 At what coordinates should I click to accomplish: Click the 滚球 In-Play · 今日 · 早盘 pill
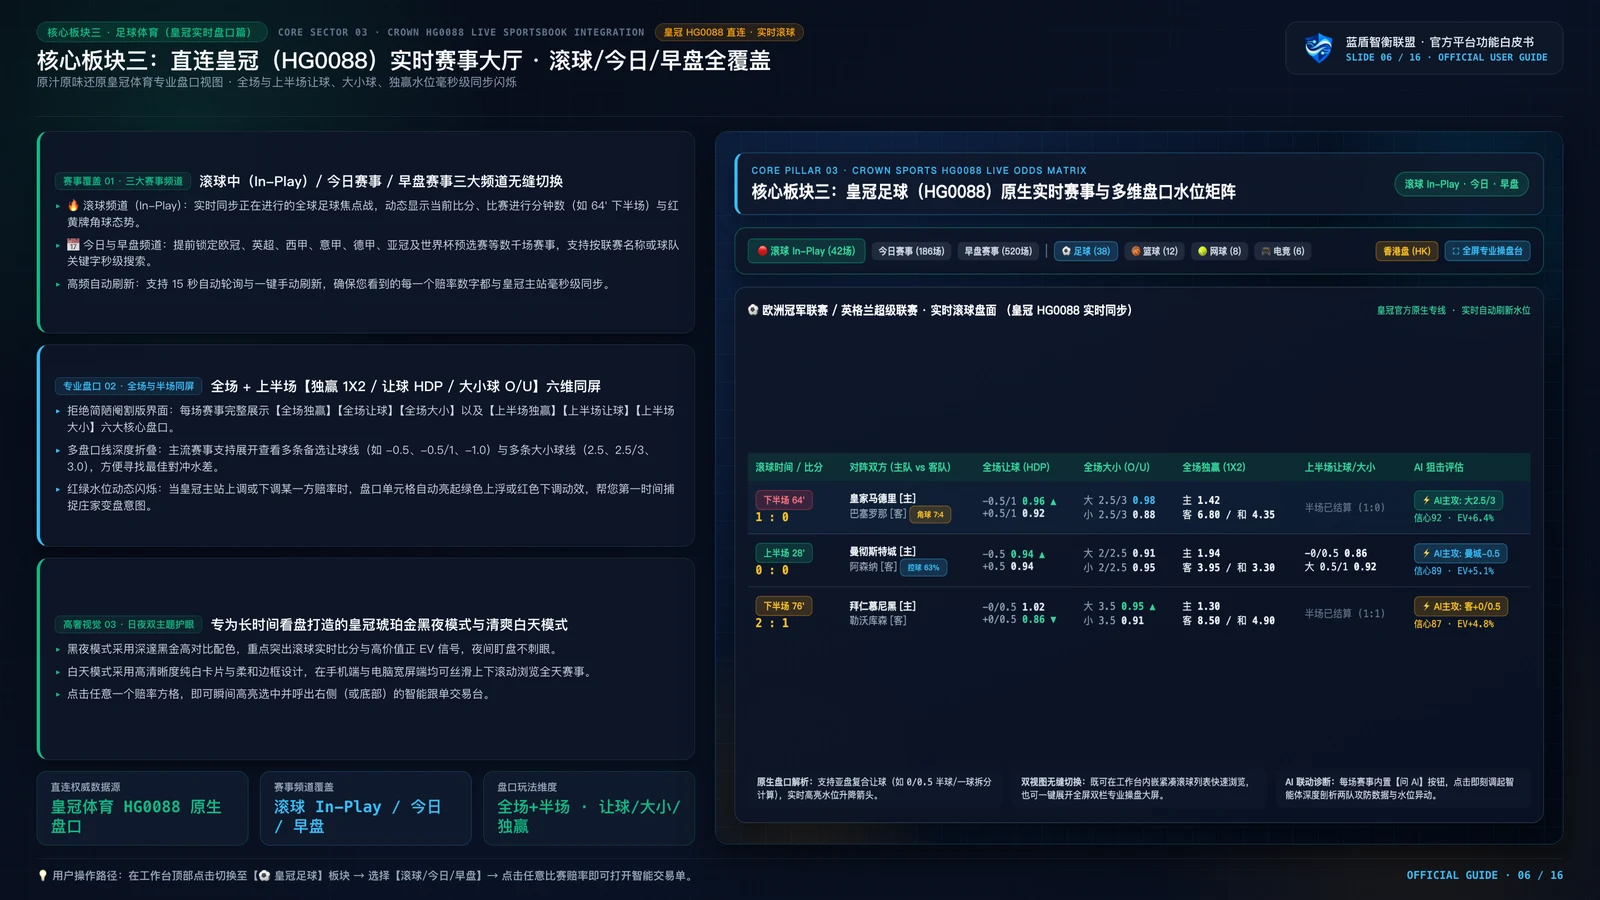pyautogui.click(x=1461, y=184)
